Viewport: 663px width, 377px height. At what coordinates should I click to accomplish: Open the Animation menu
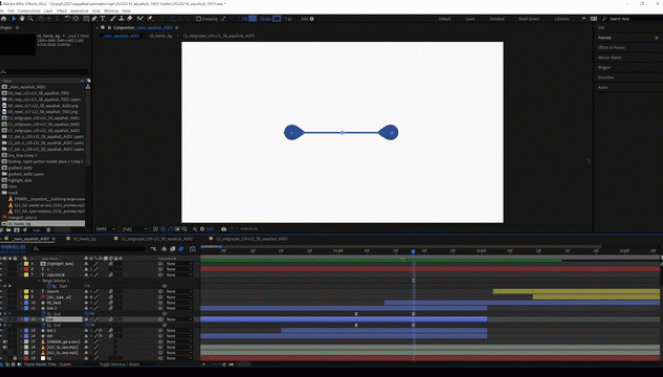(79, 11)
